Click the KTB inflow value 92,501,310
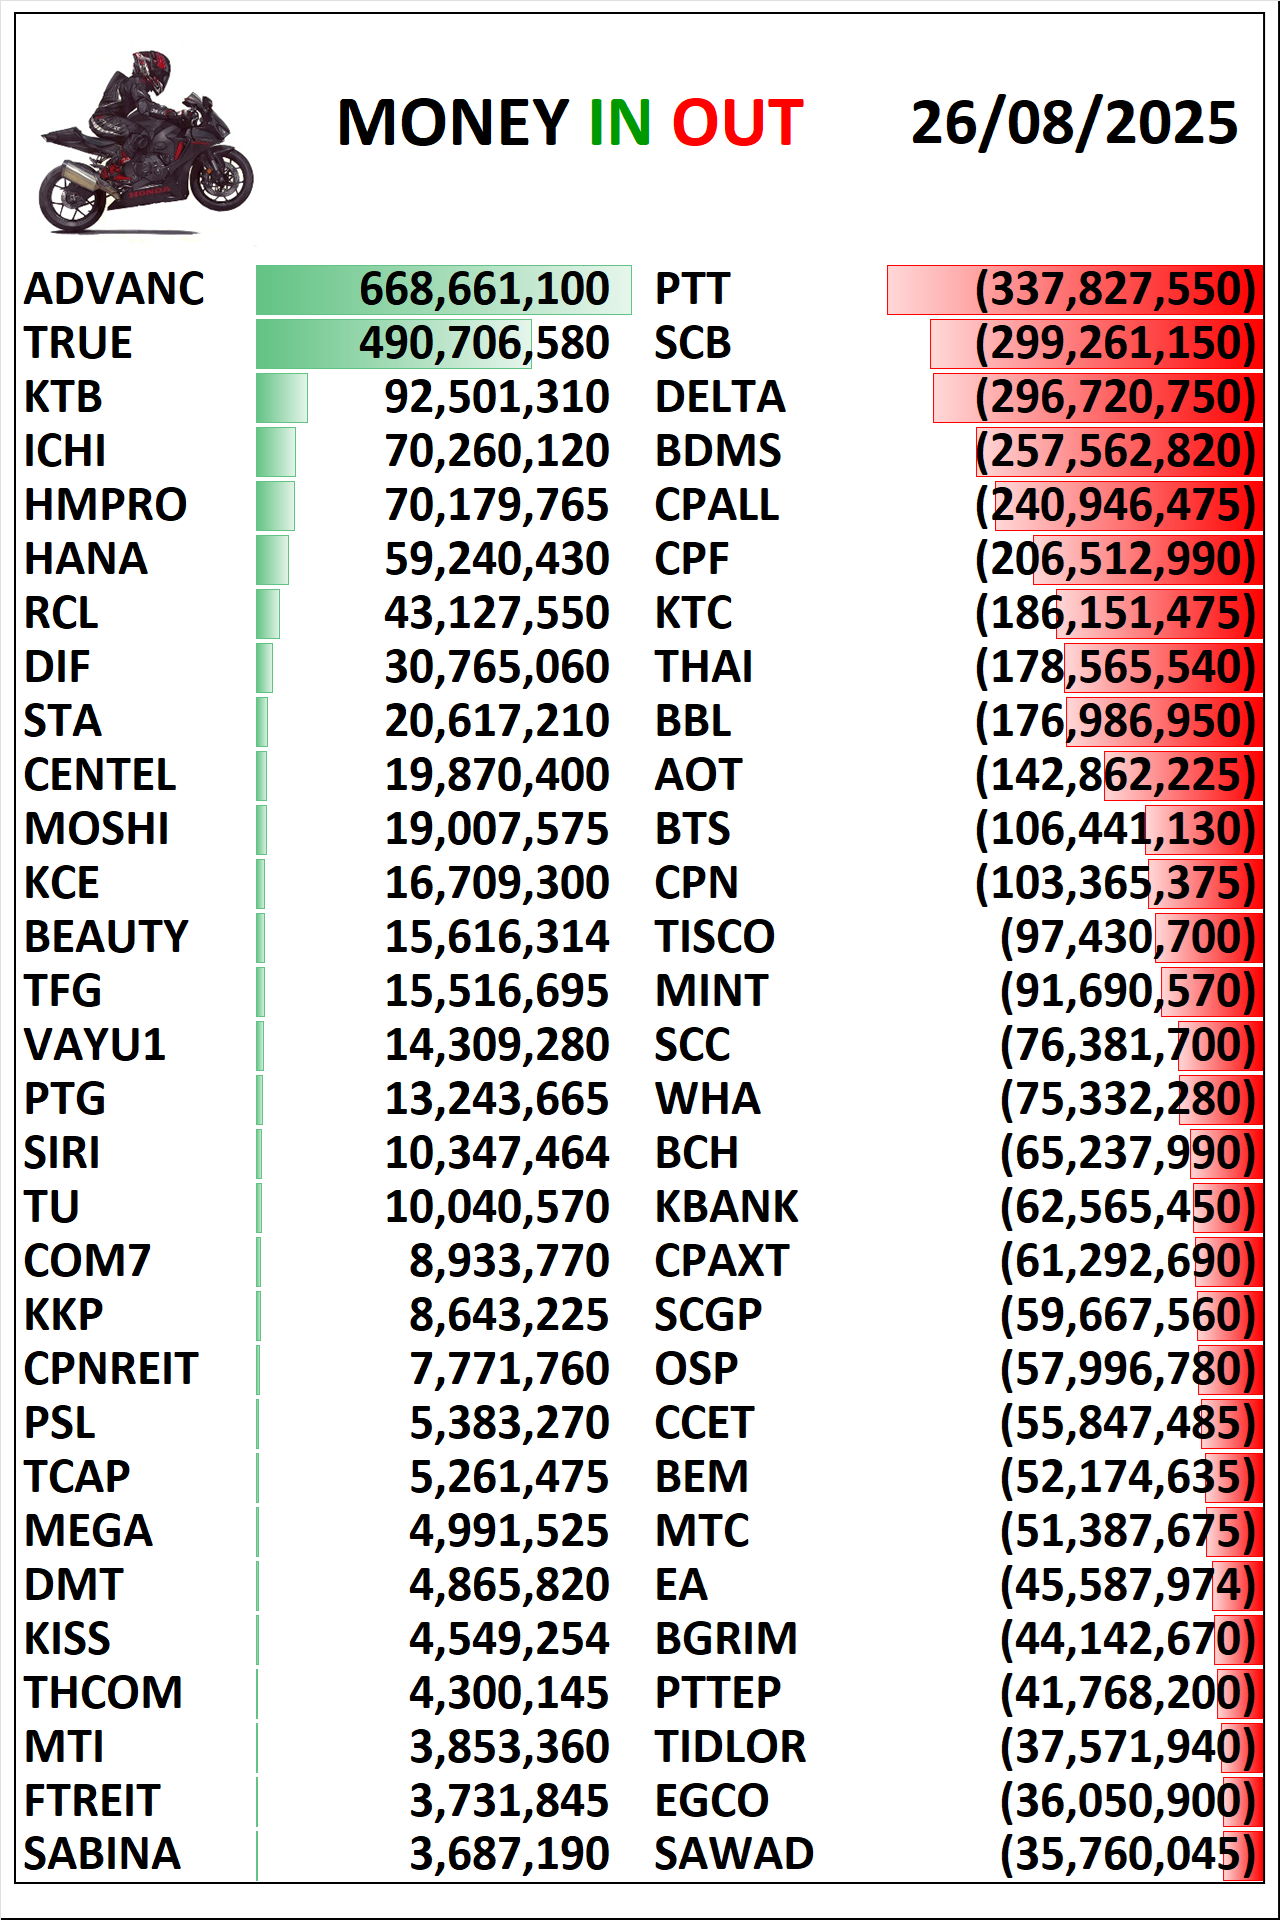The image size is (1280, 1920). point(497,397)
